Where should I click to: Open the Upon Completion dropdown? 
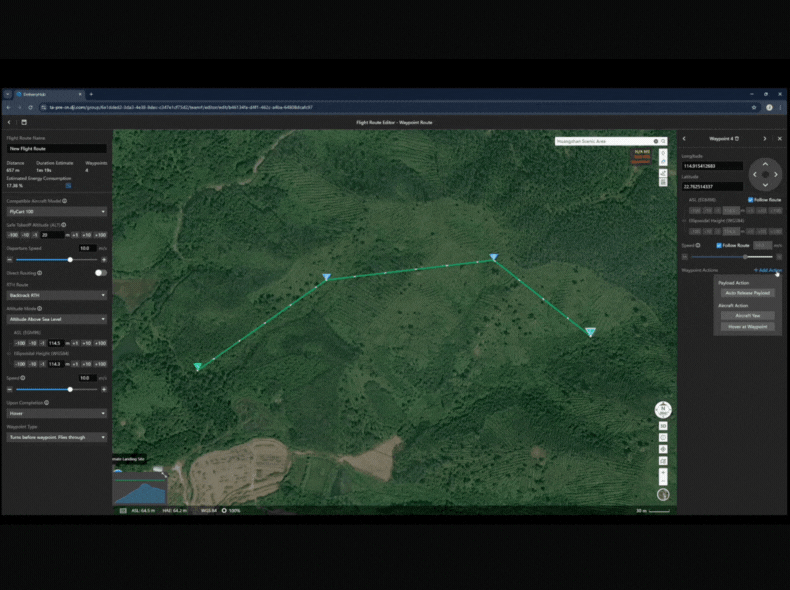click(x=56, y=413)
